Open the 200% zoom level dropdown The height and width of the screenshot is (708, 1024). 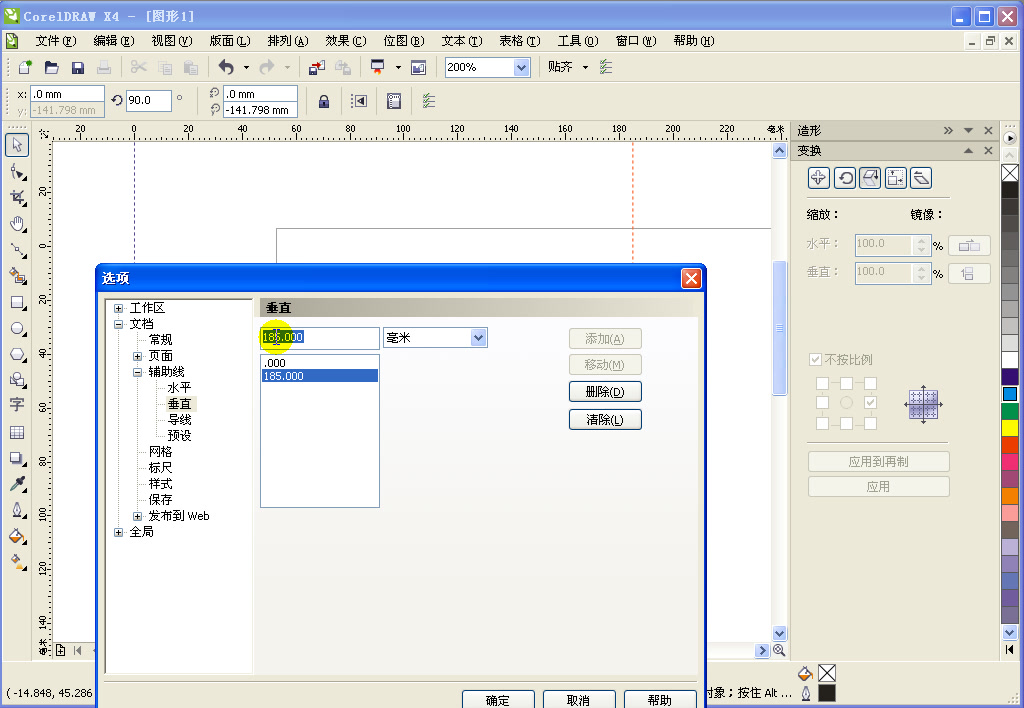point(521,67)
